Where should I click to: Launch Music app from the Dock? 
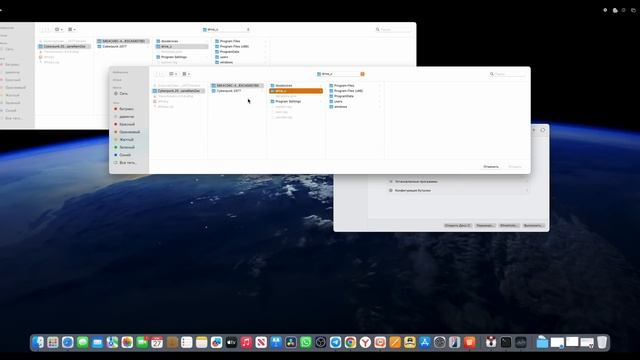click(246, 342)
